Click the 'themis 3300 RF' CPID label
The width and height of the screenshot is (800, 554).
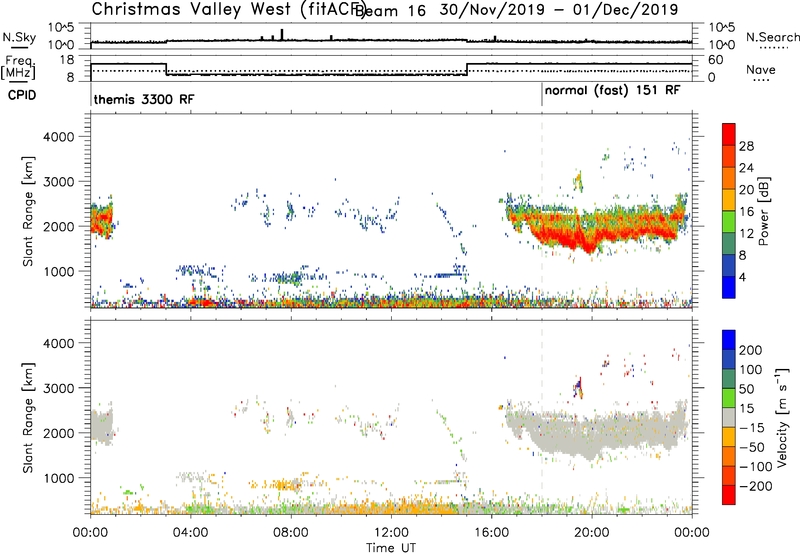(x=144, y=99)
